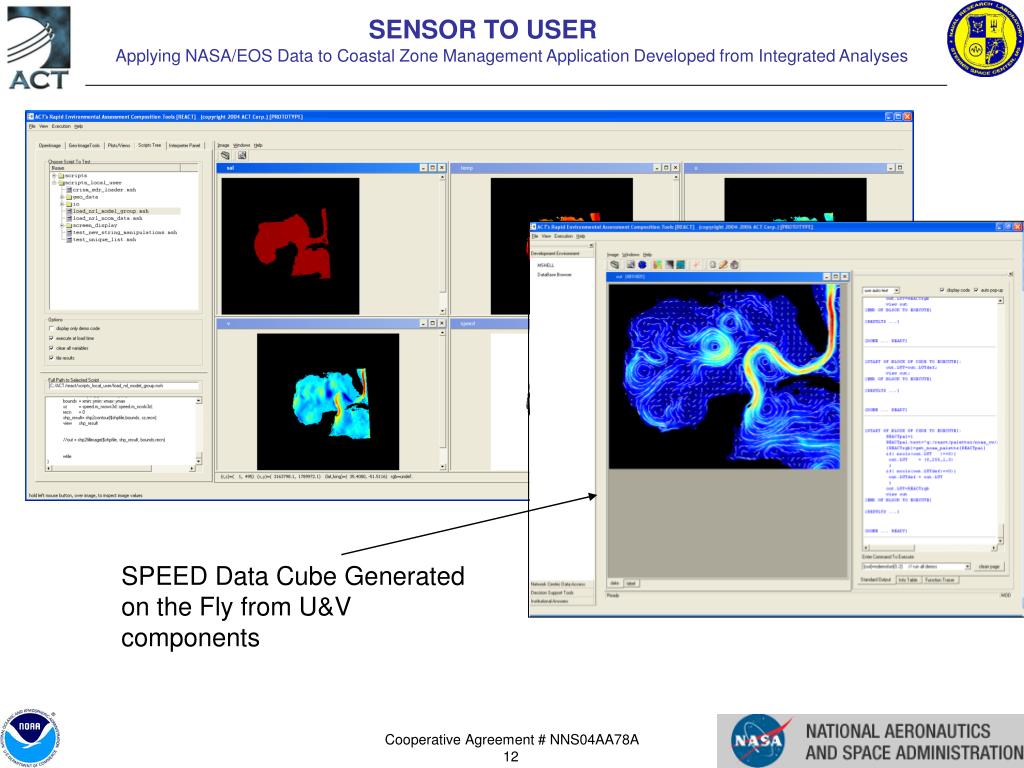1024x768 pixels.
Task: Collapse the scripts_local_user folder node
Action: pyautogui.click(x=54, y=183)
